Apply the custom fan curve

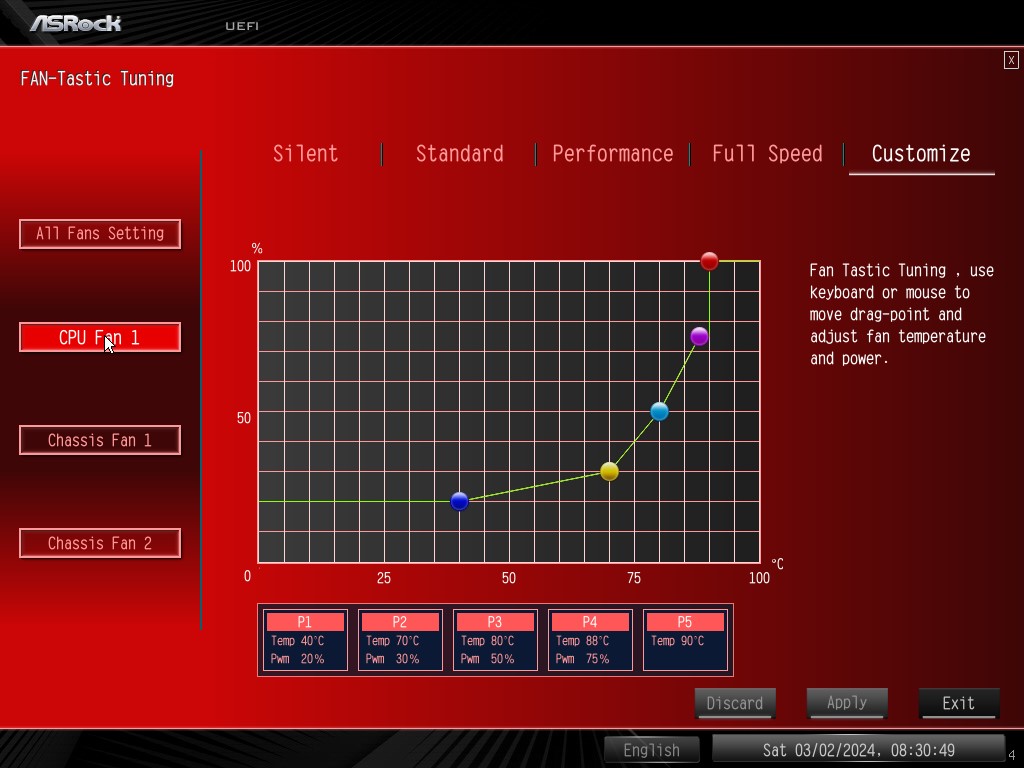tap(846, 703)
